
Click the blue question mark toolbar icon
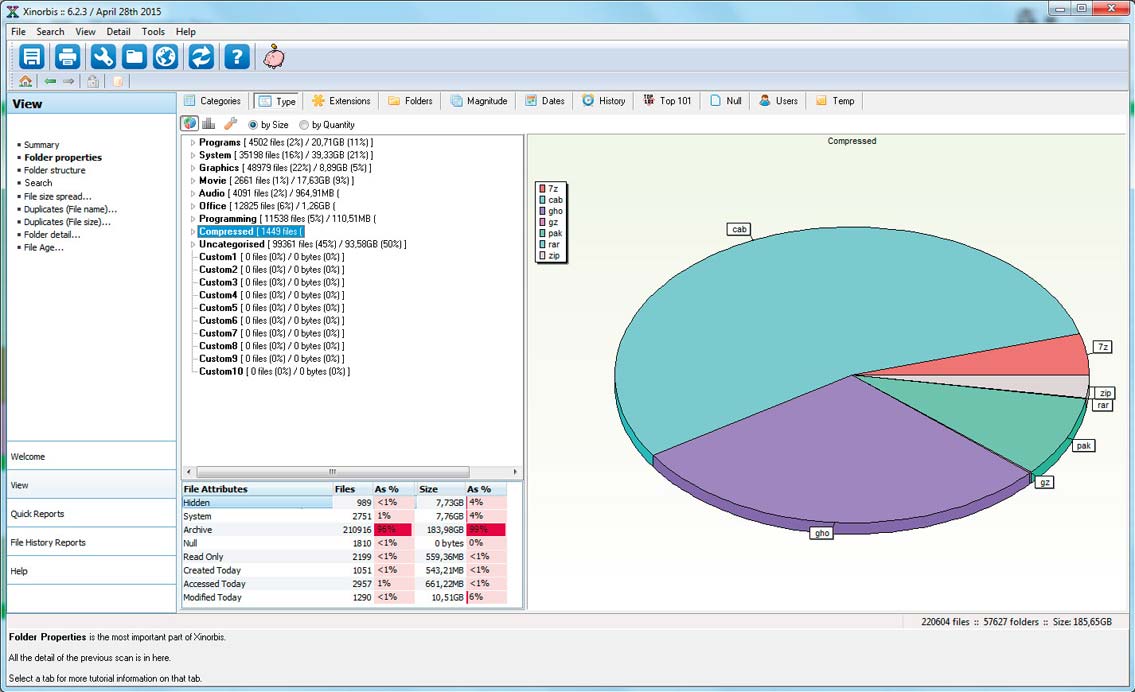[x=237, y=56]
